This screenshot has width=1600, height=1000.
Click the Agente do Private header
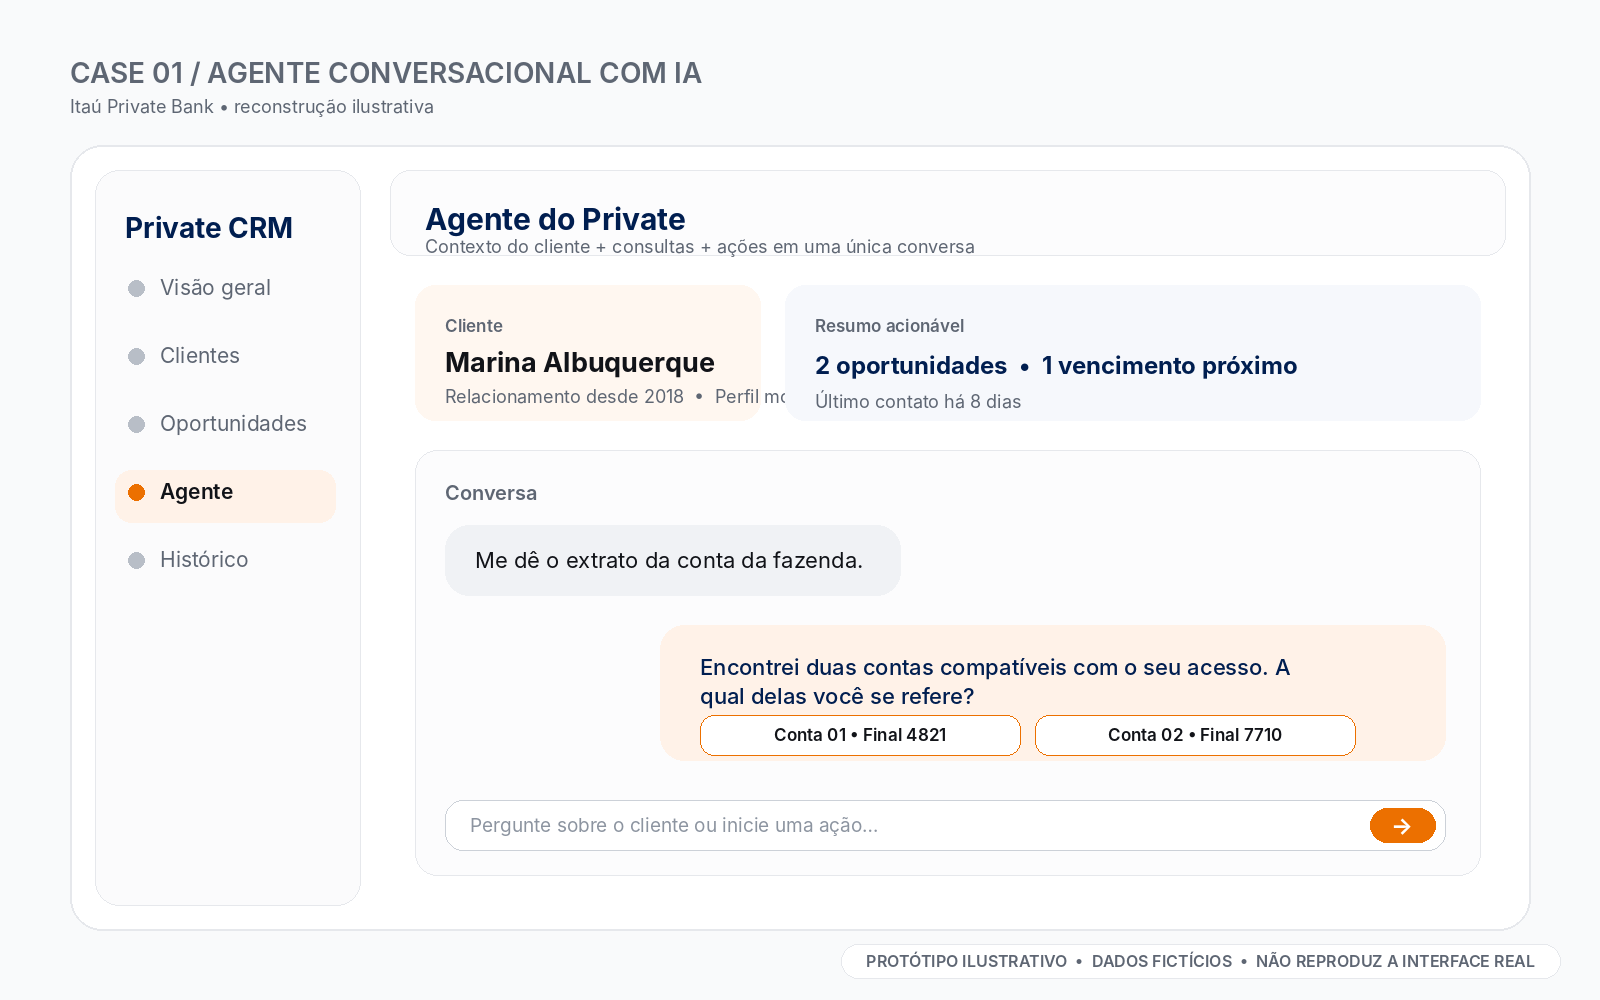click(x=555, y=219)
